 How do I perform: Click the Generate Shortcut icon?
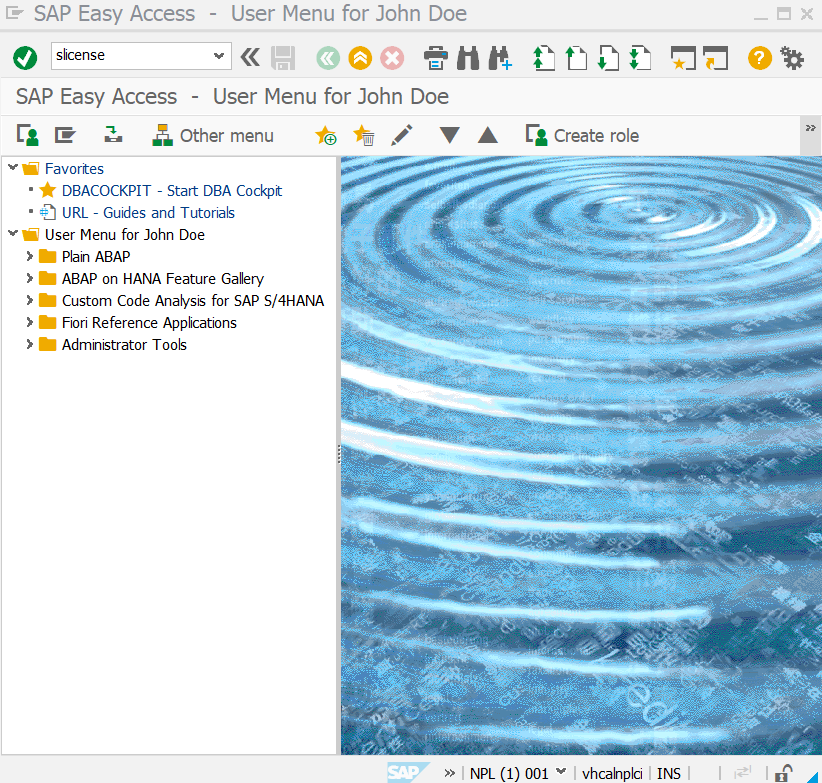click(716, 58)
